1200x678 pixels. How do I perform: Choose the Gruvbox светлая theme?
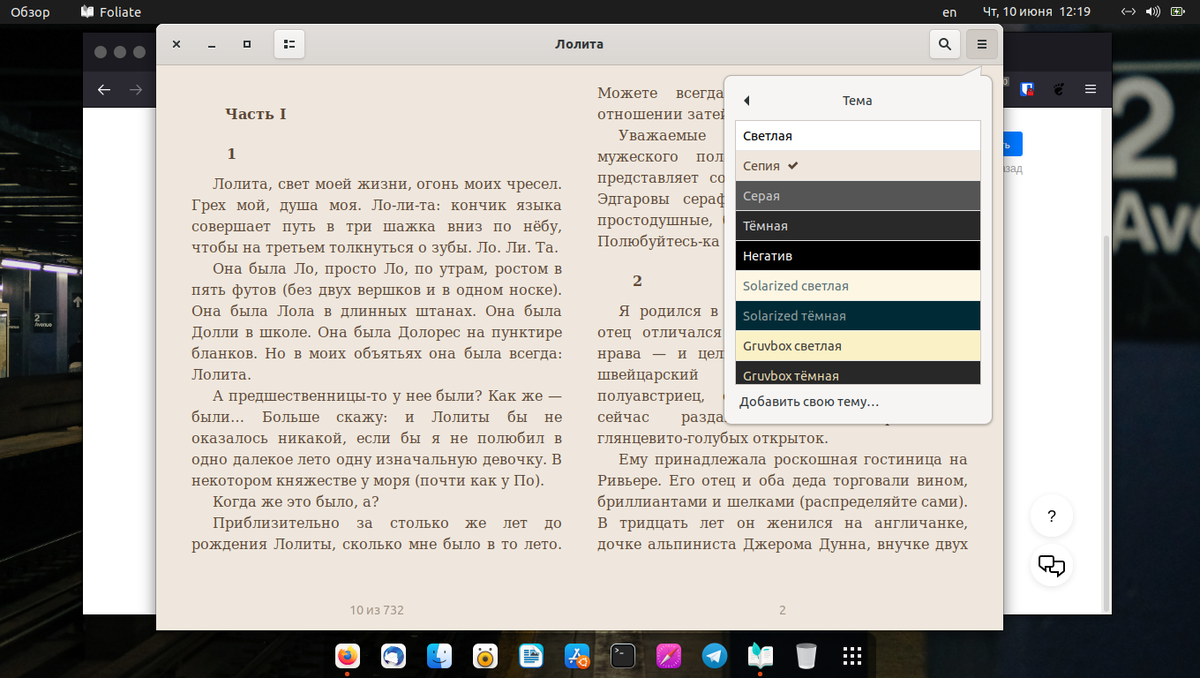click(x=858, y=346)
